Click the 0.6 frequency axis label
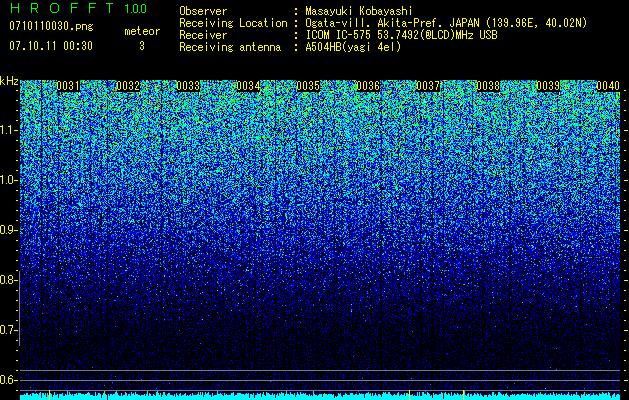 pos(8,380)
